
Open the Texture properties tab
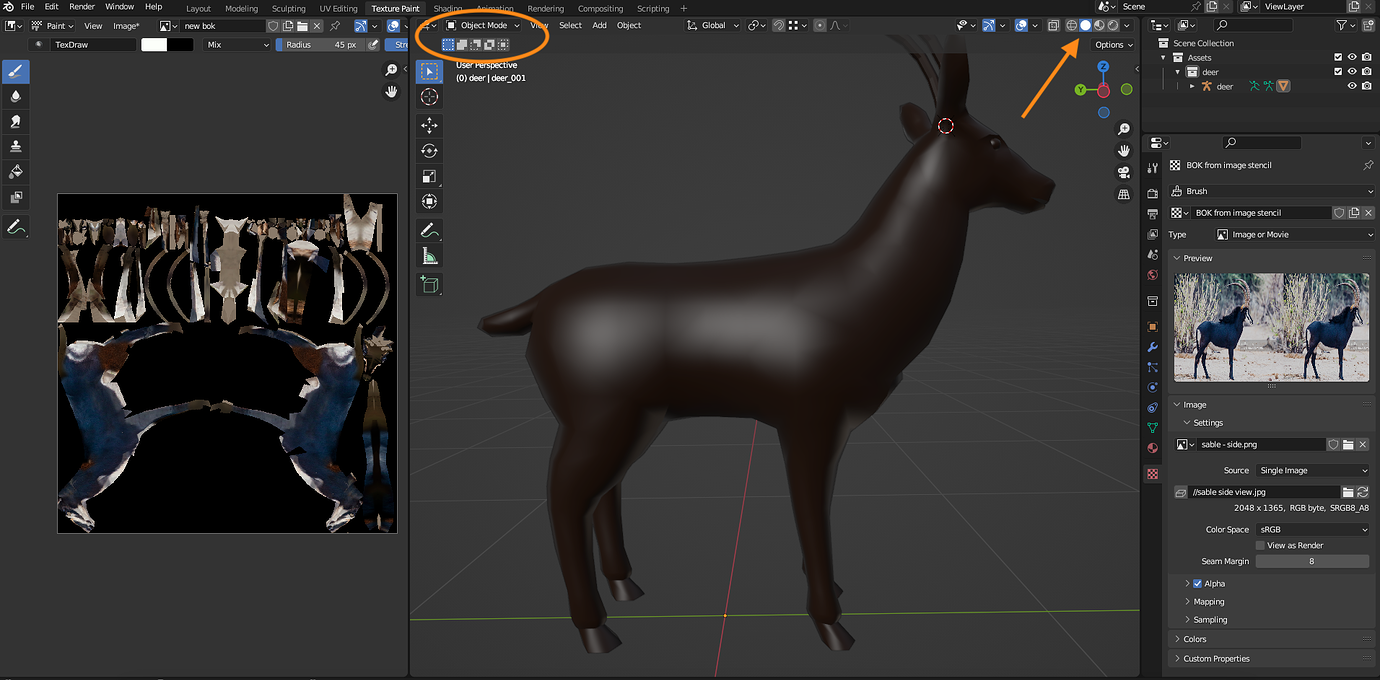click(1152, 474)
